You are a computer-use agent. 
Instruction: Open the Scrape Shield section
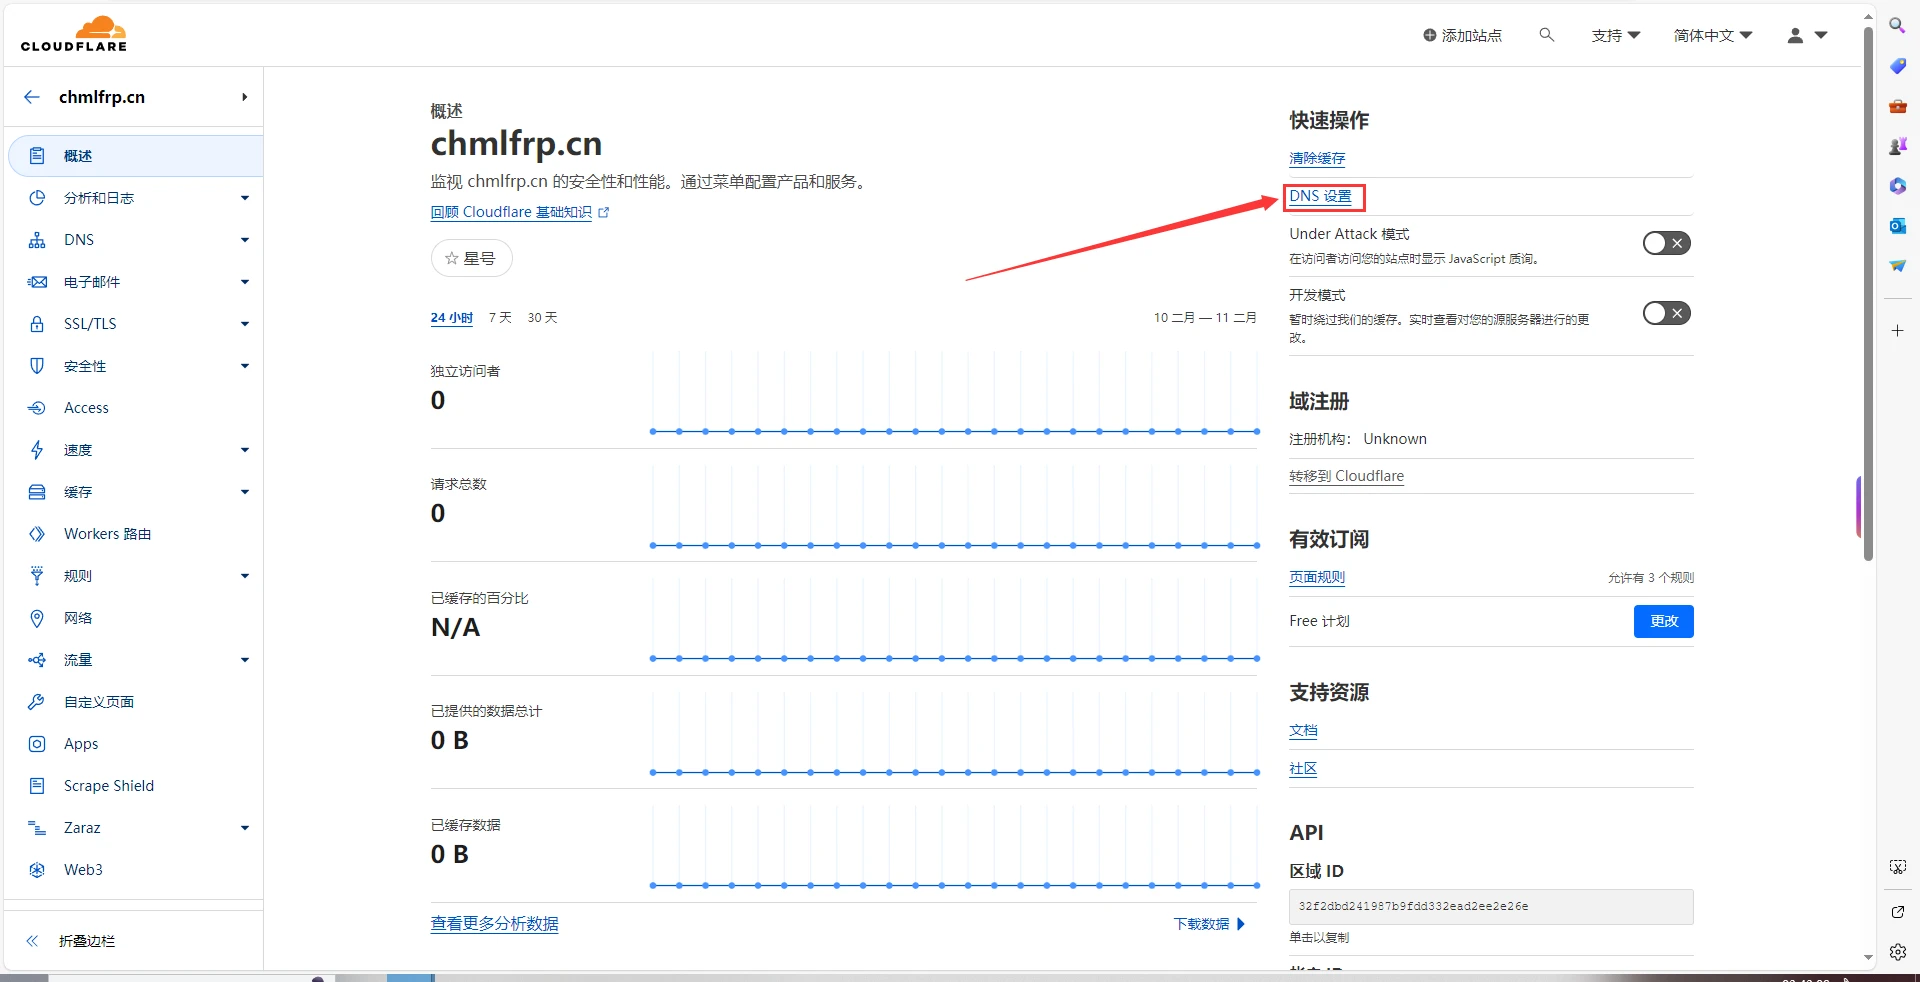click(109, 786)
